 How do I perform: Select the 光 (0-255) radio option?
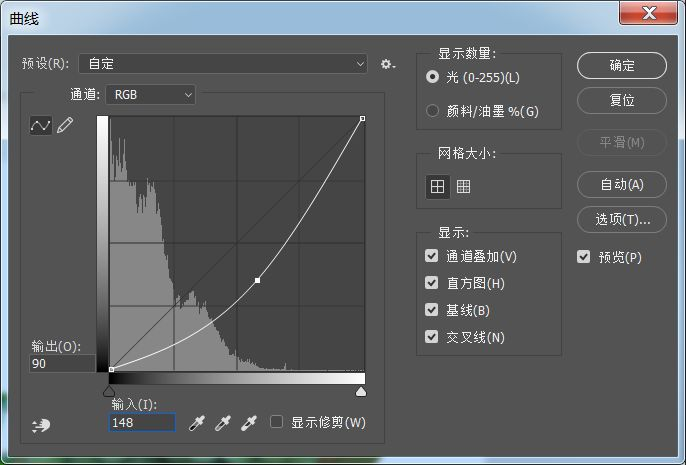coord(433,77)
